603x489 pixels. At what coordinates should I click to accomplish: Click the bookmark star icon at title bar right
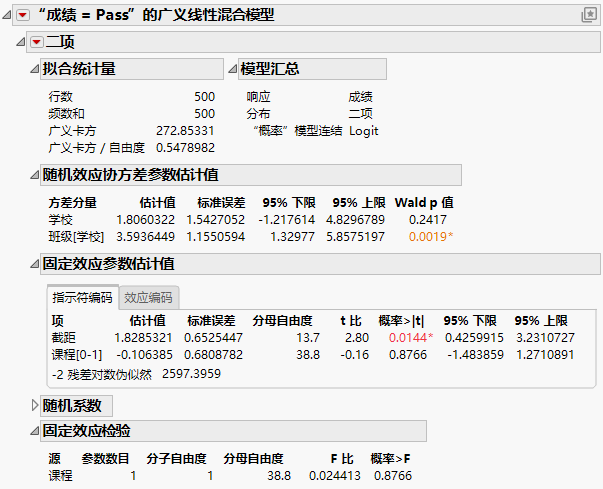(589, 15)
